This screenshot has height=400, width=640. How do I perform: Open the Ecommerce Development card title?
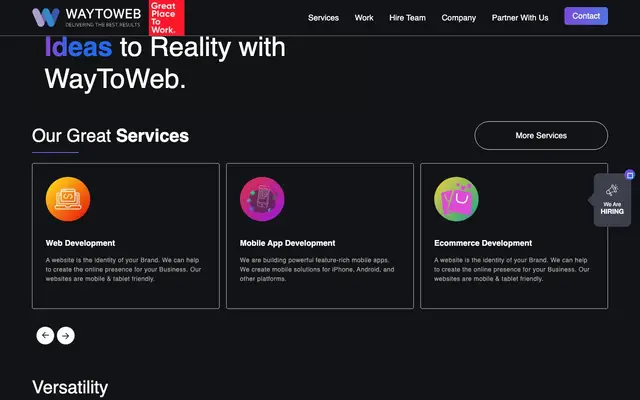483,243
